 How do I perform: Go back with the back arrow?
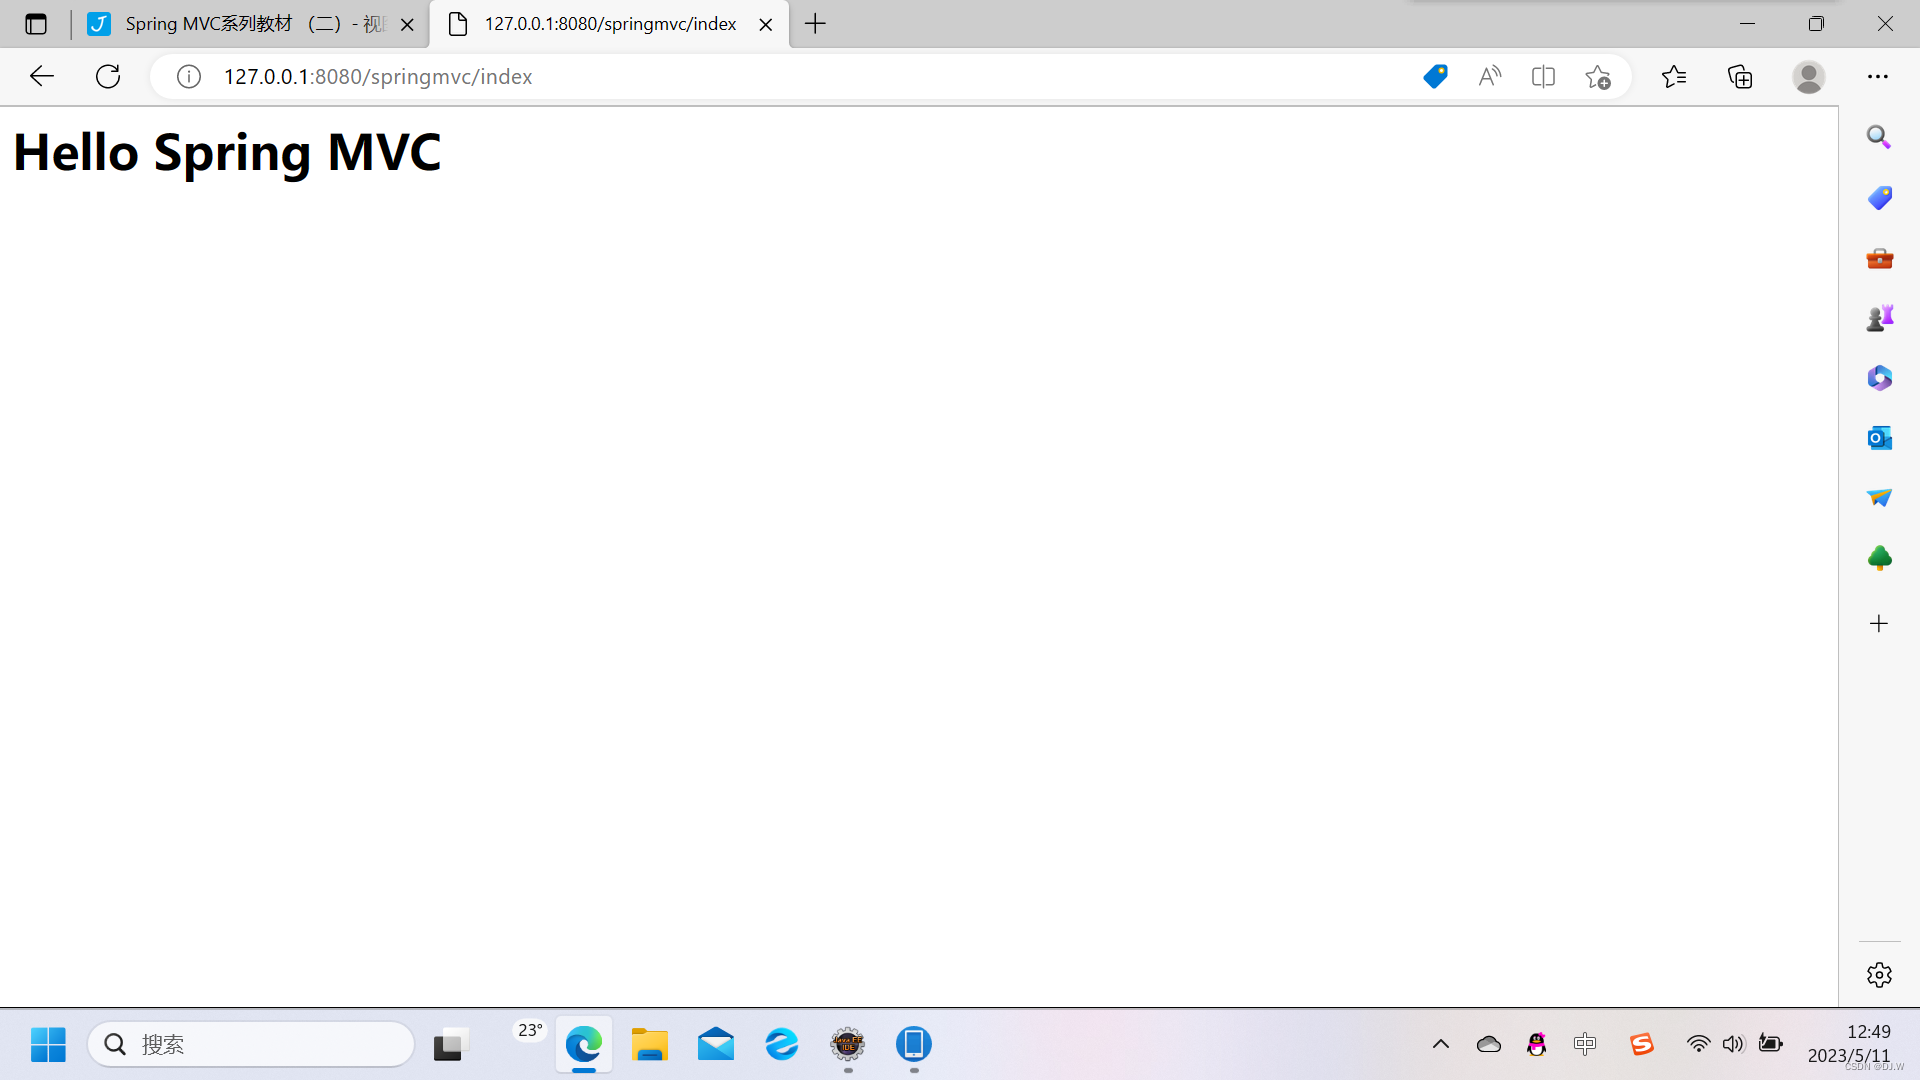41,77
